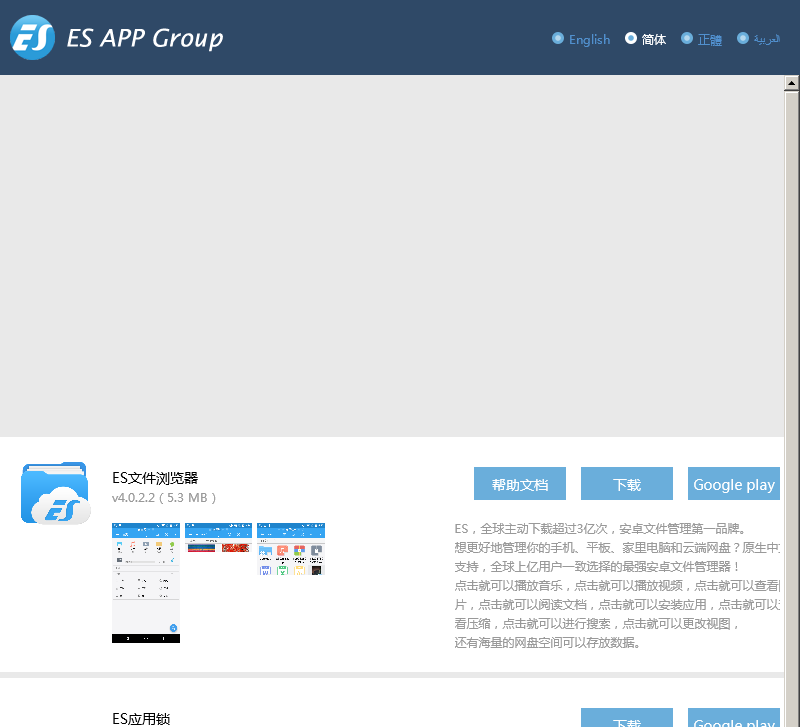
Task: Select the 简体 language radio button
Action: (x=631, y=38)
